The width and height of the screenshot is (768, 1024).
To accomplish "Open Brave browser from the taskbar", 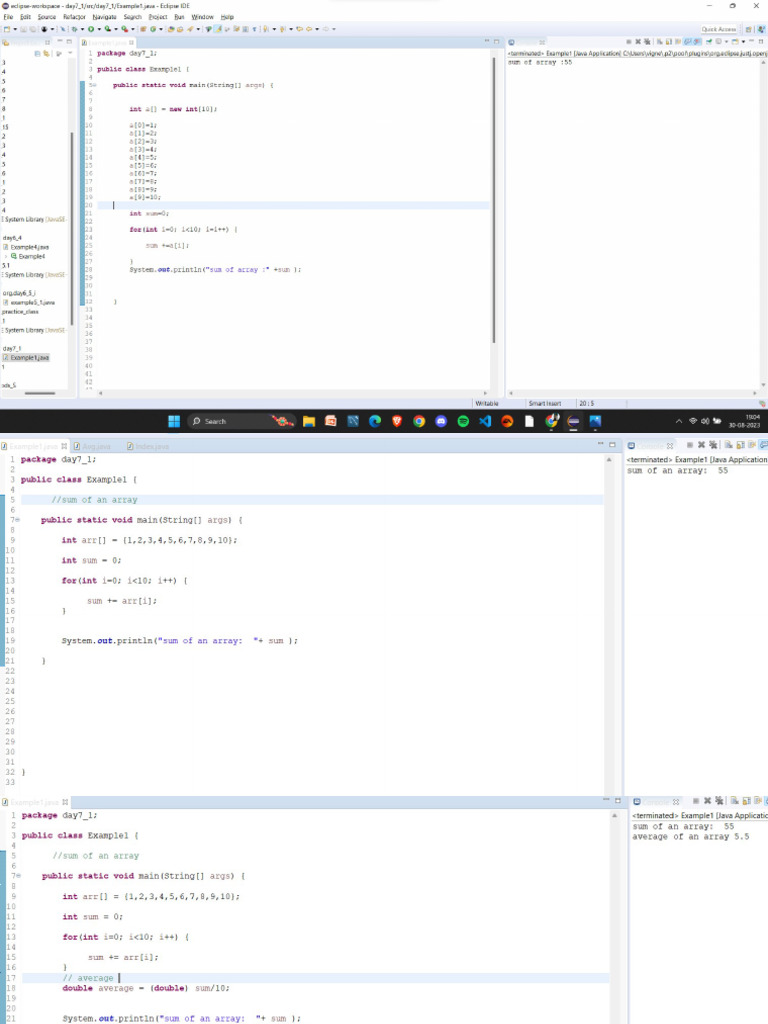I will point(397,421).
